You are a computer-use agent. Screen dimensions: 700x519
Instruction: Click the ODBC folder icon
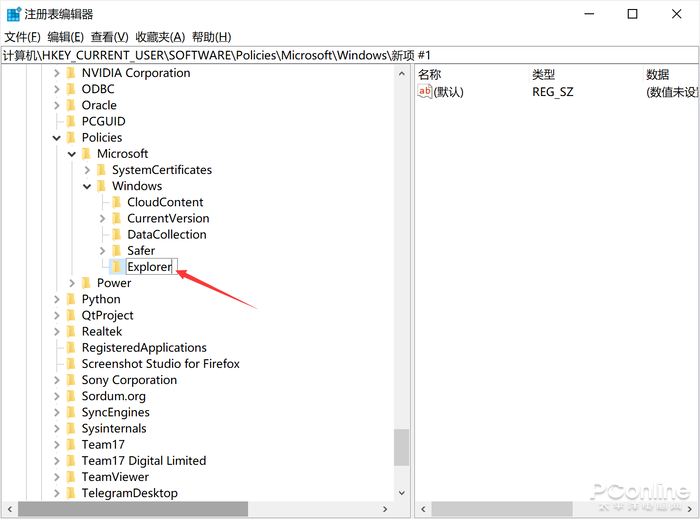(71, 89)
